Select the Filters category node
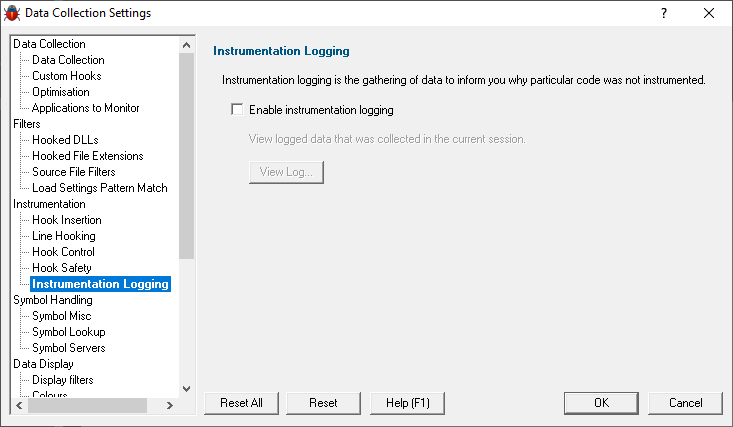This screenshot has width=733, height=427. [x=27, y=124]
